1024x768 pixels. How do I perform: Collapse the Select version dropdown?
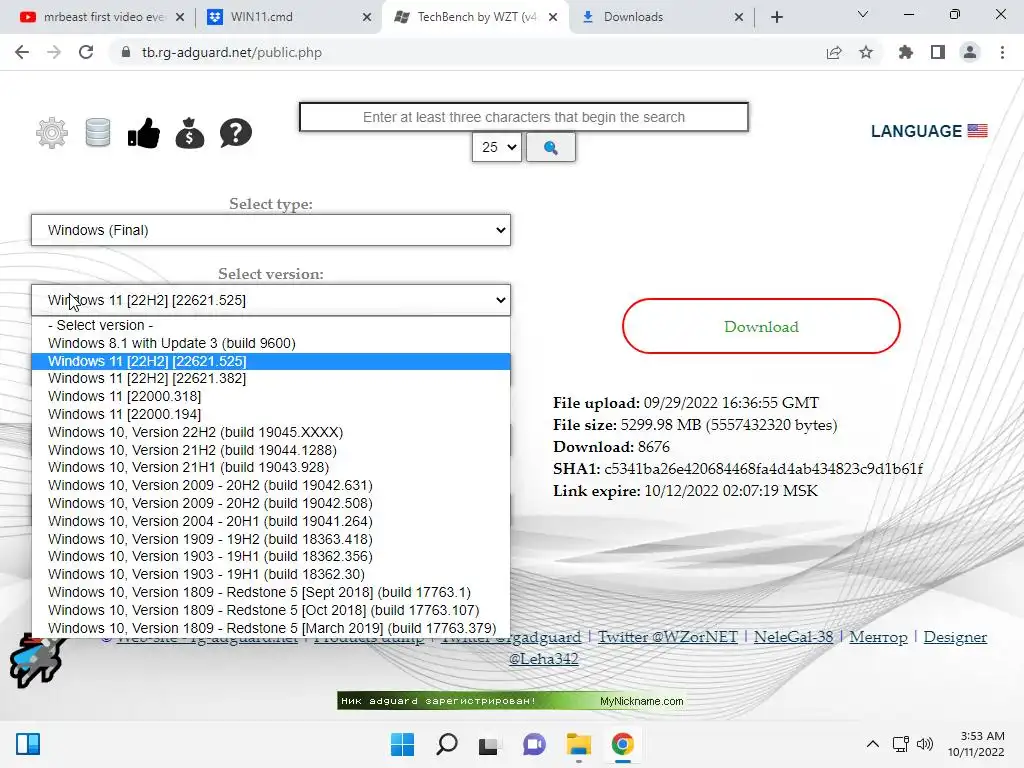(271, 300)
